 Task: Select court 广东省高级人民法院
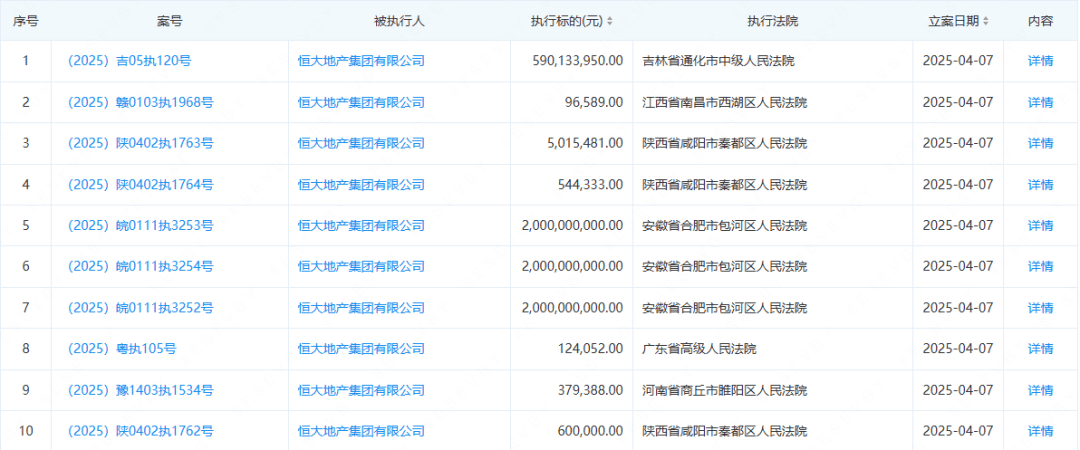(699, 349)
